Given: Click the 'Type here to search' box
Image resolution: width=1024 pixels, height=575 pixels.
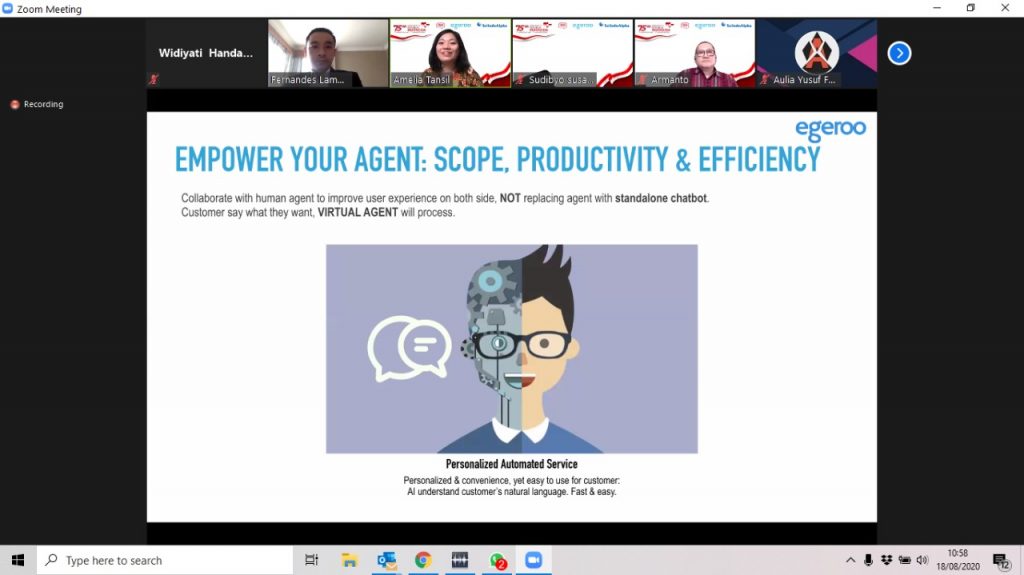Looking at the screenshot, I should tap(165, 560).
